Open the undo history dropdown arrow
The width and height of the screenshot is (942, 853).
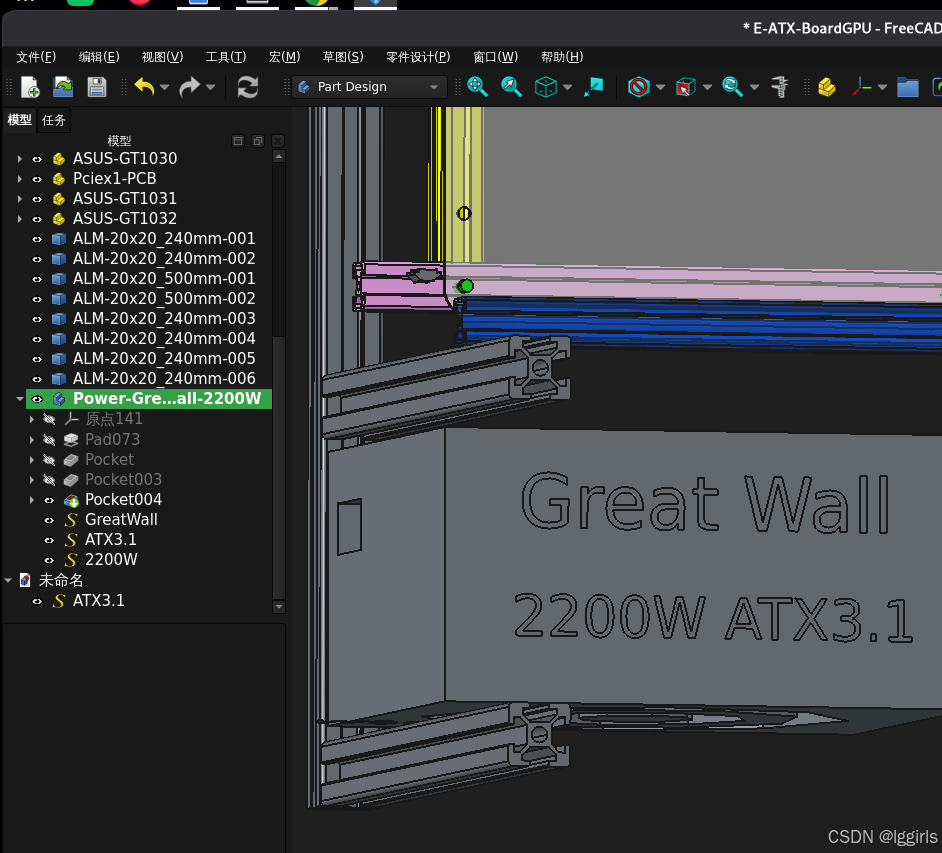point(165,87)
